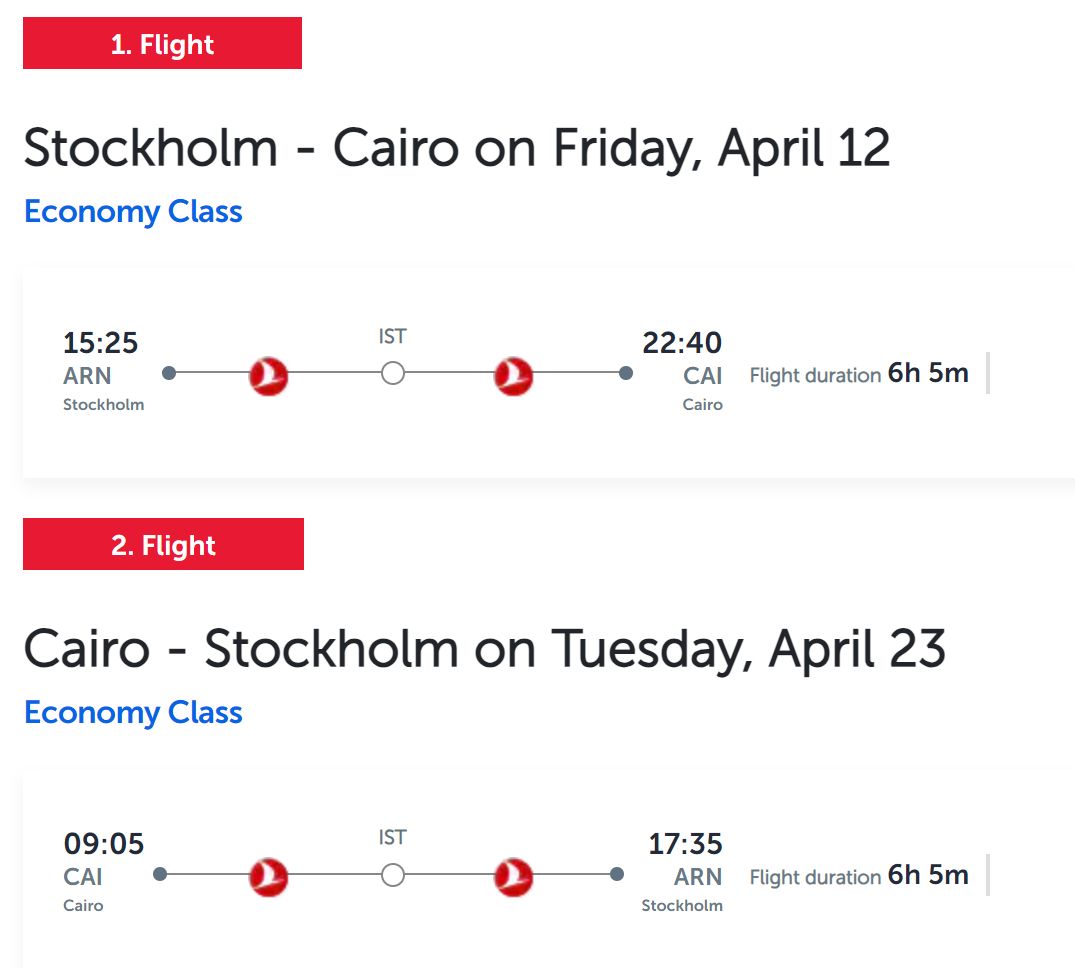Click second Turkish Airlines logo on Stockholm-Cairo route
This screenshot has height=968, width=1076.
513,376
